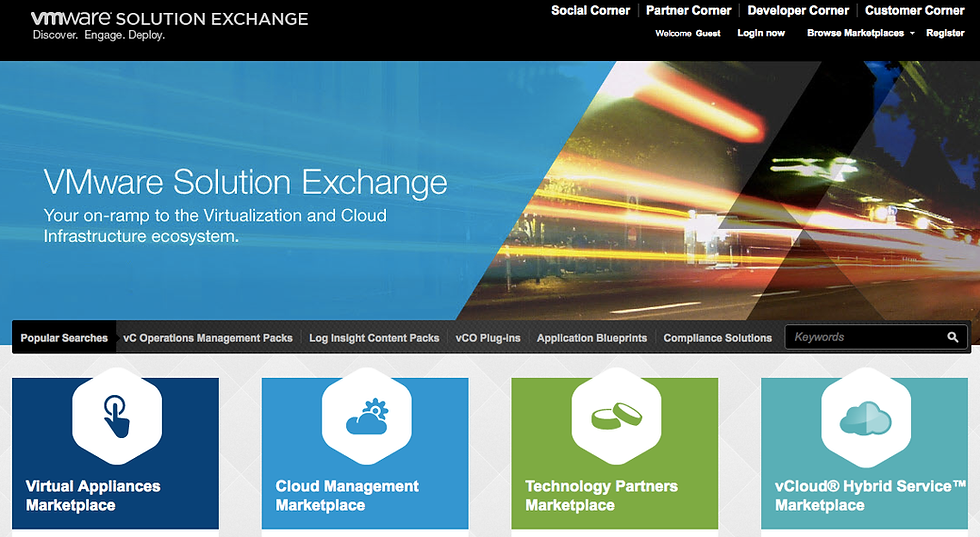The width and height of the screenshot is (980, 537).
Task: Click the Login now link
Action: click(761, 33)
